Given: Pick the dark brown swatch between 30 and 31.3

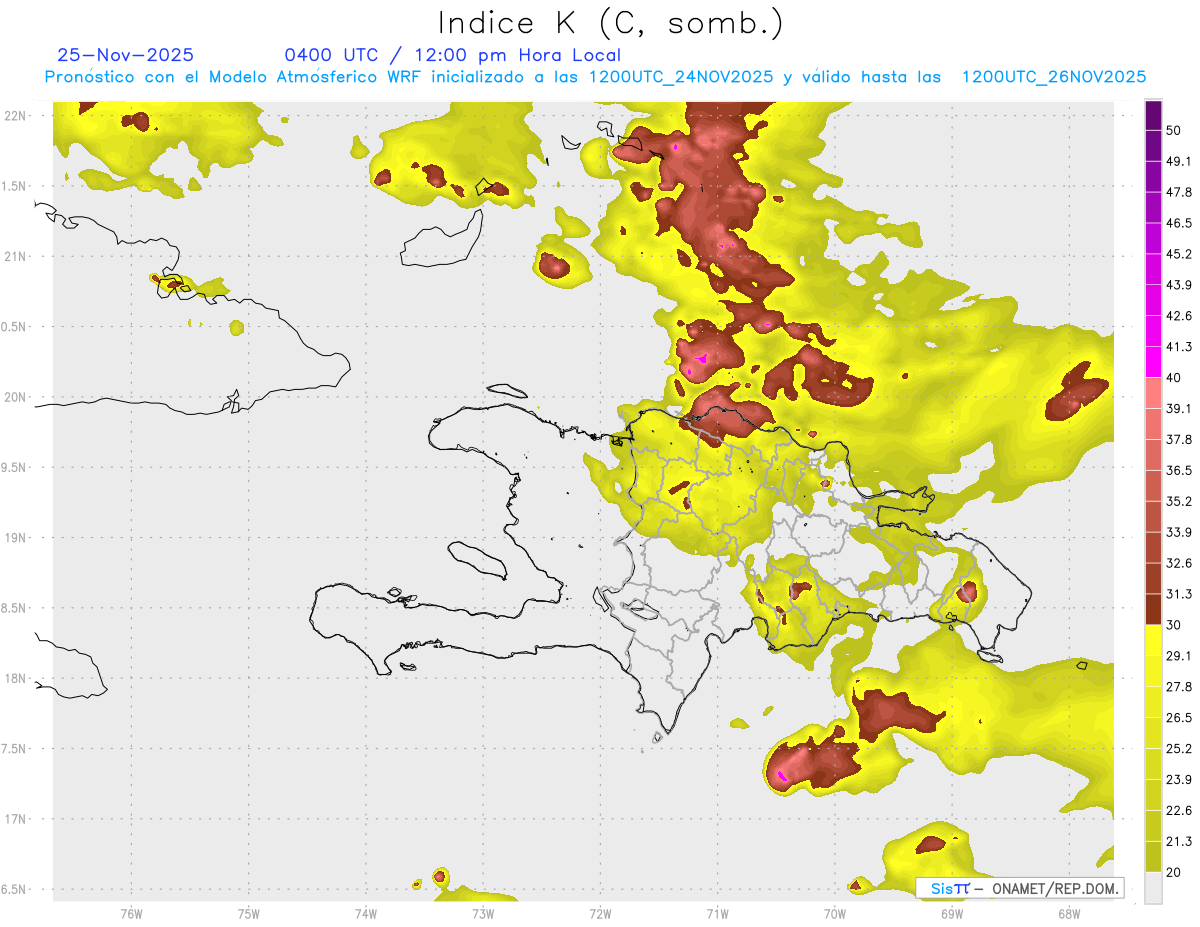Looking at the screenshot, I should (1153, 610).
